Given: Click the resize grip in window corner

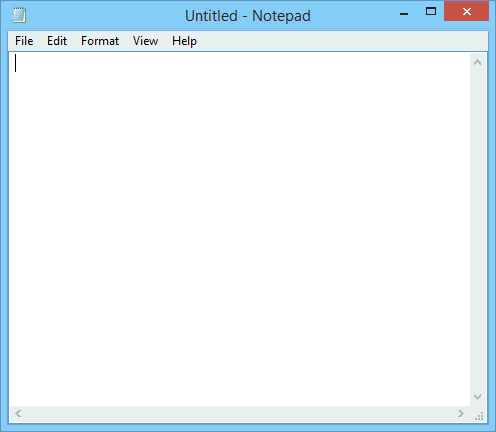Looking at the screenshot, I should [x=479, y=415].
